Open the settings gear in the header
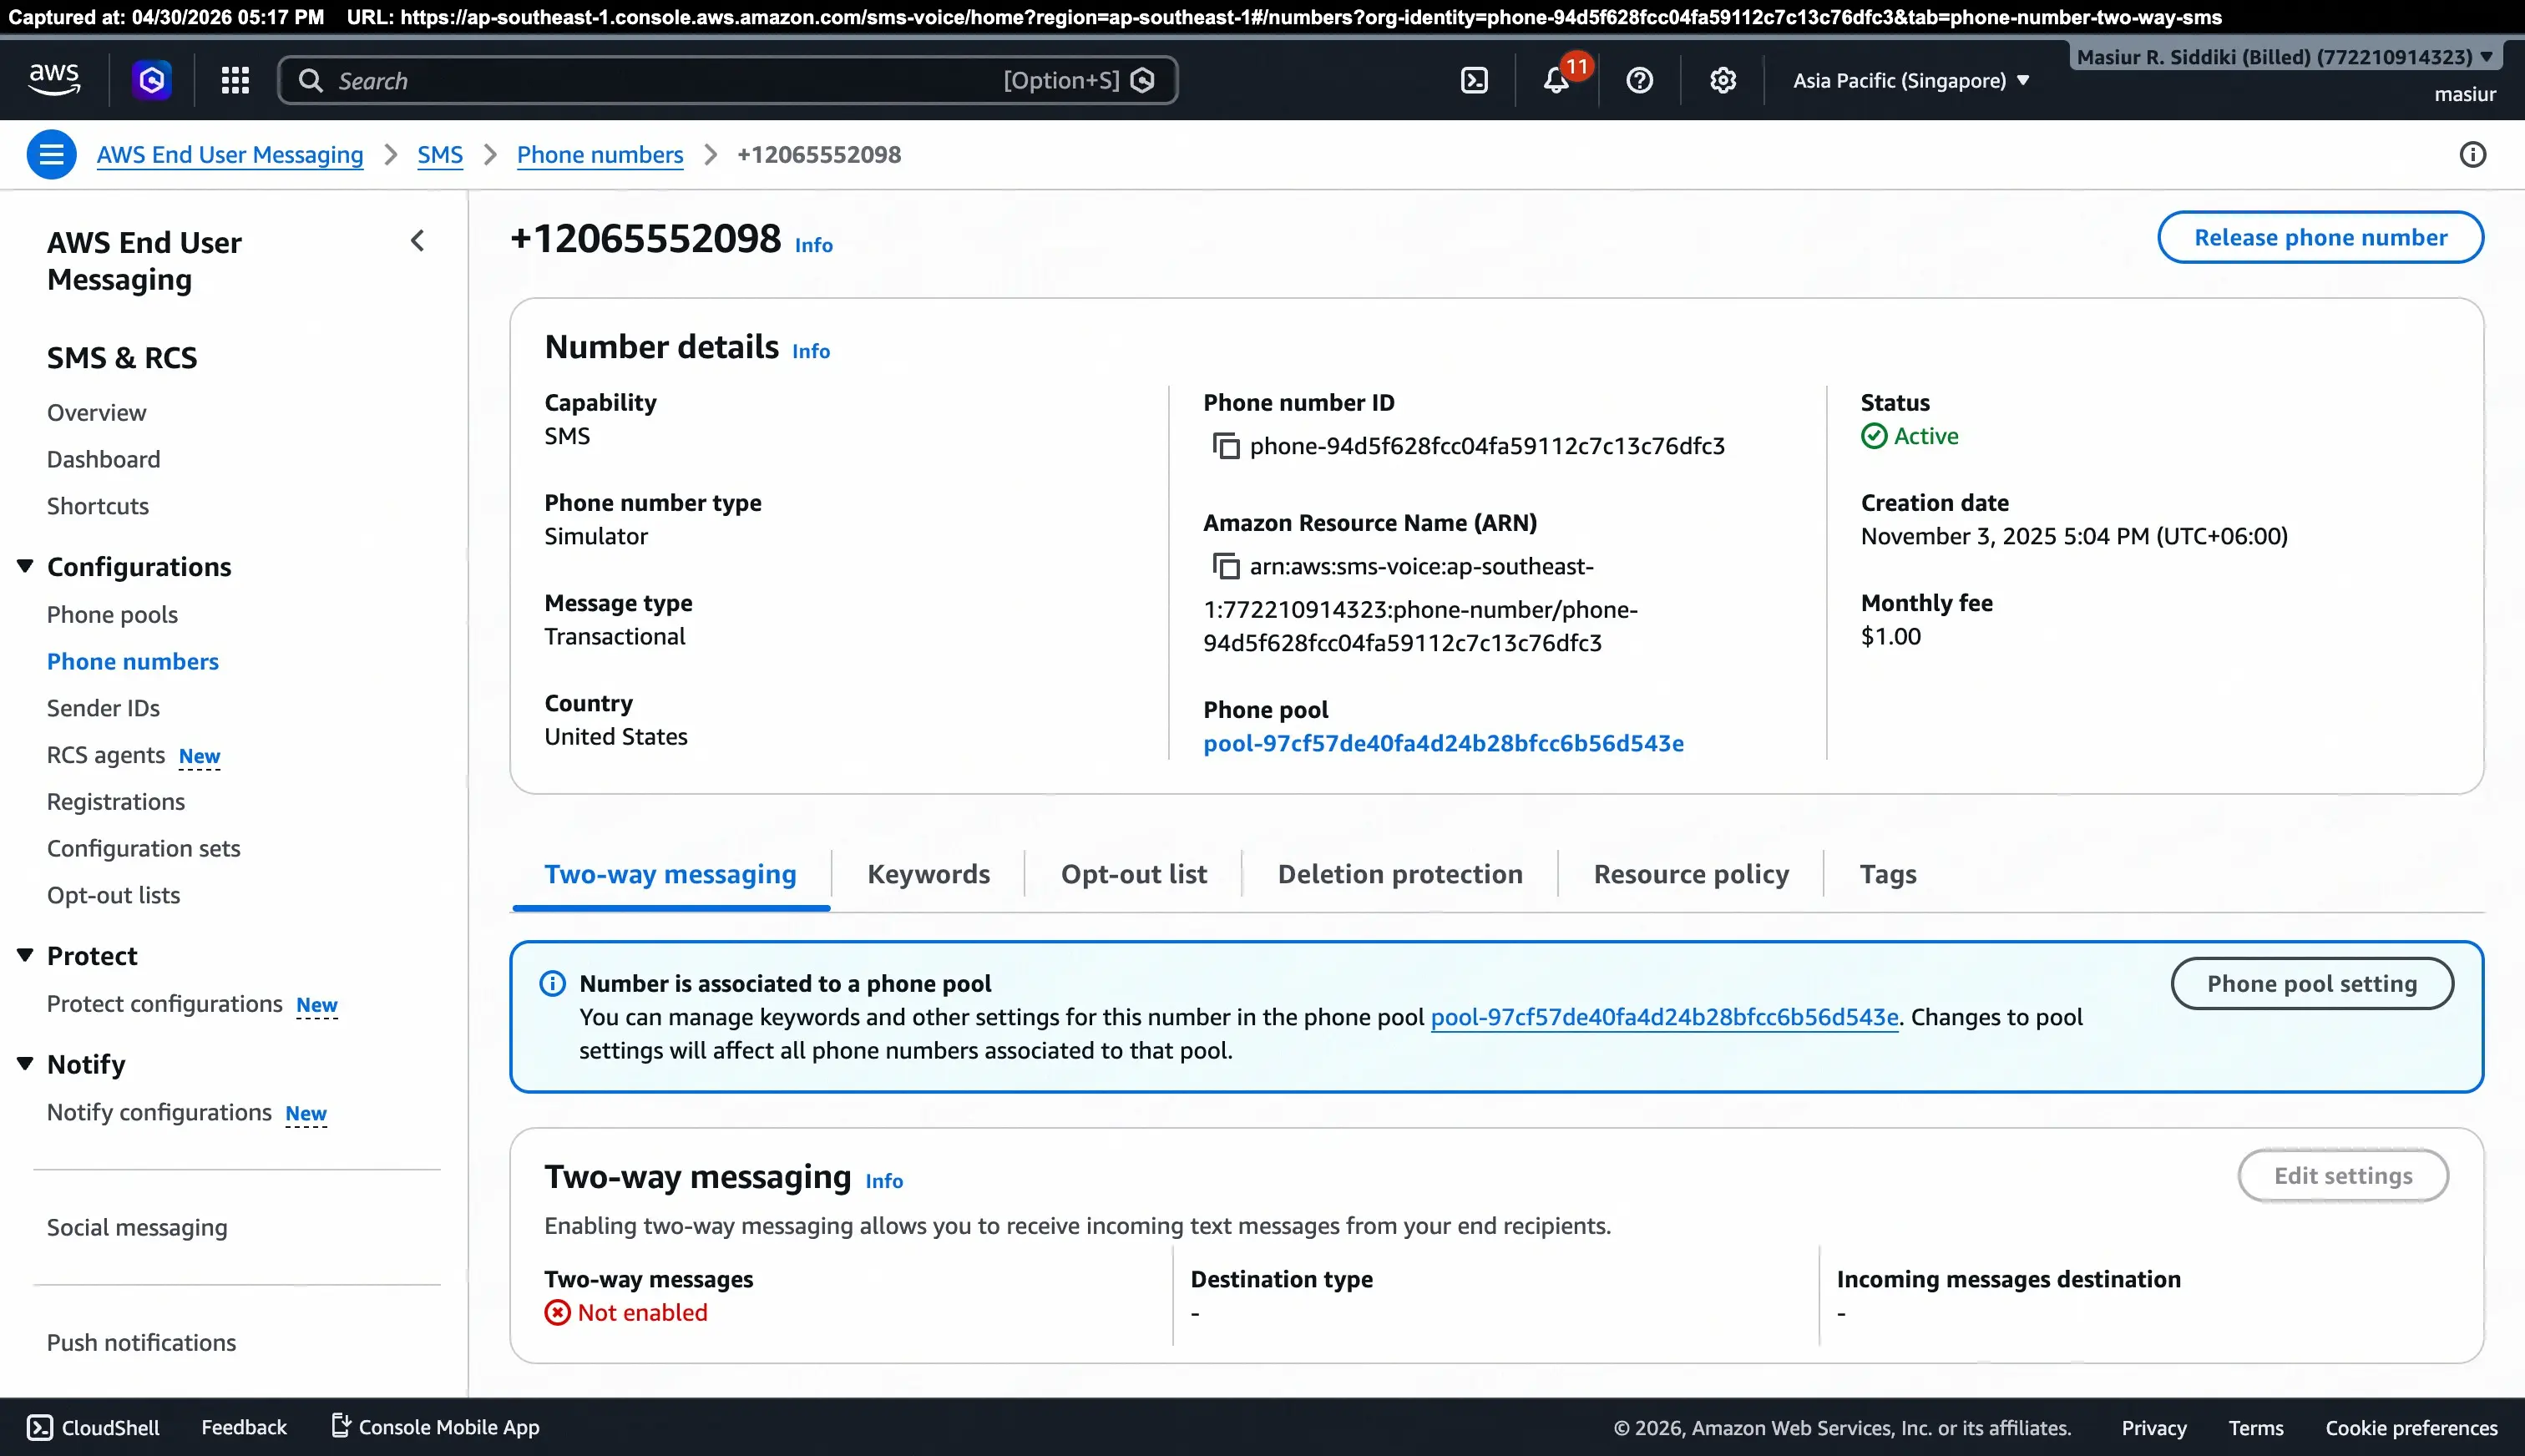This screenshot has width=2525, height=1456. click(x=1723, y=80)
